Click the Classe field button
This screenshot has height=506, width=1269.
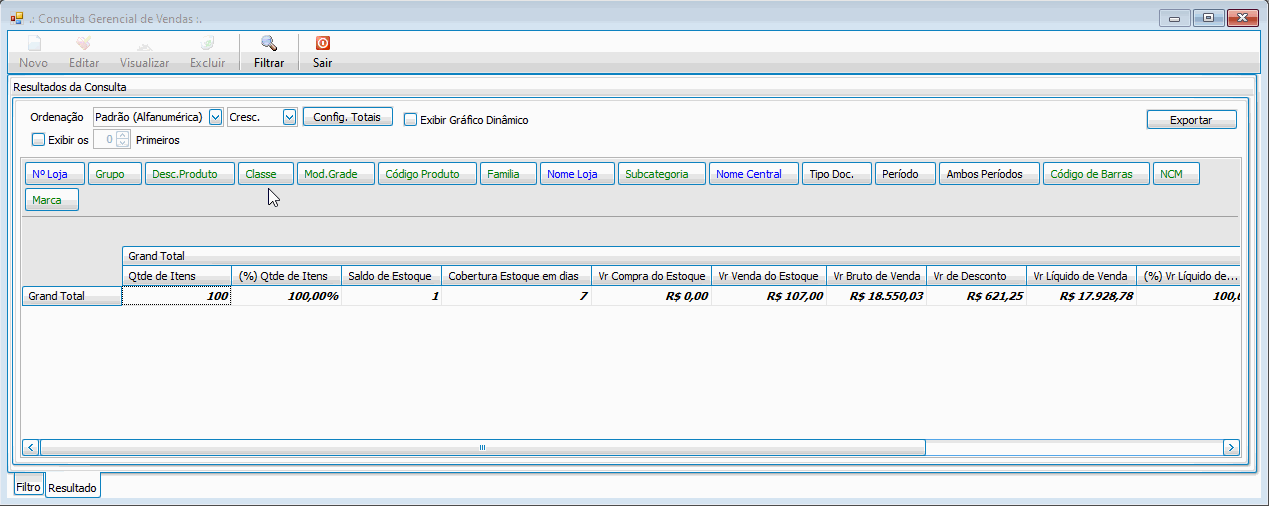pos(266,174)
